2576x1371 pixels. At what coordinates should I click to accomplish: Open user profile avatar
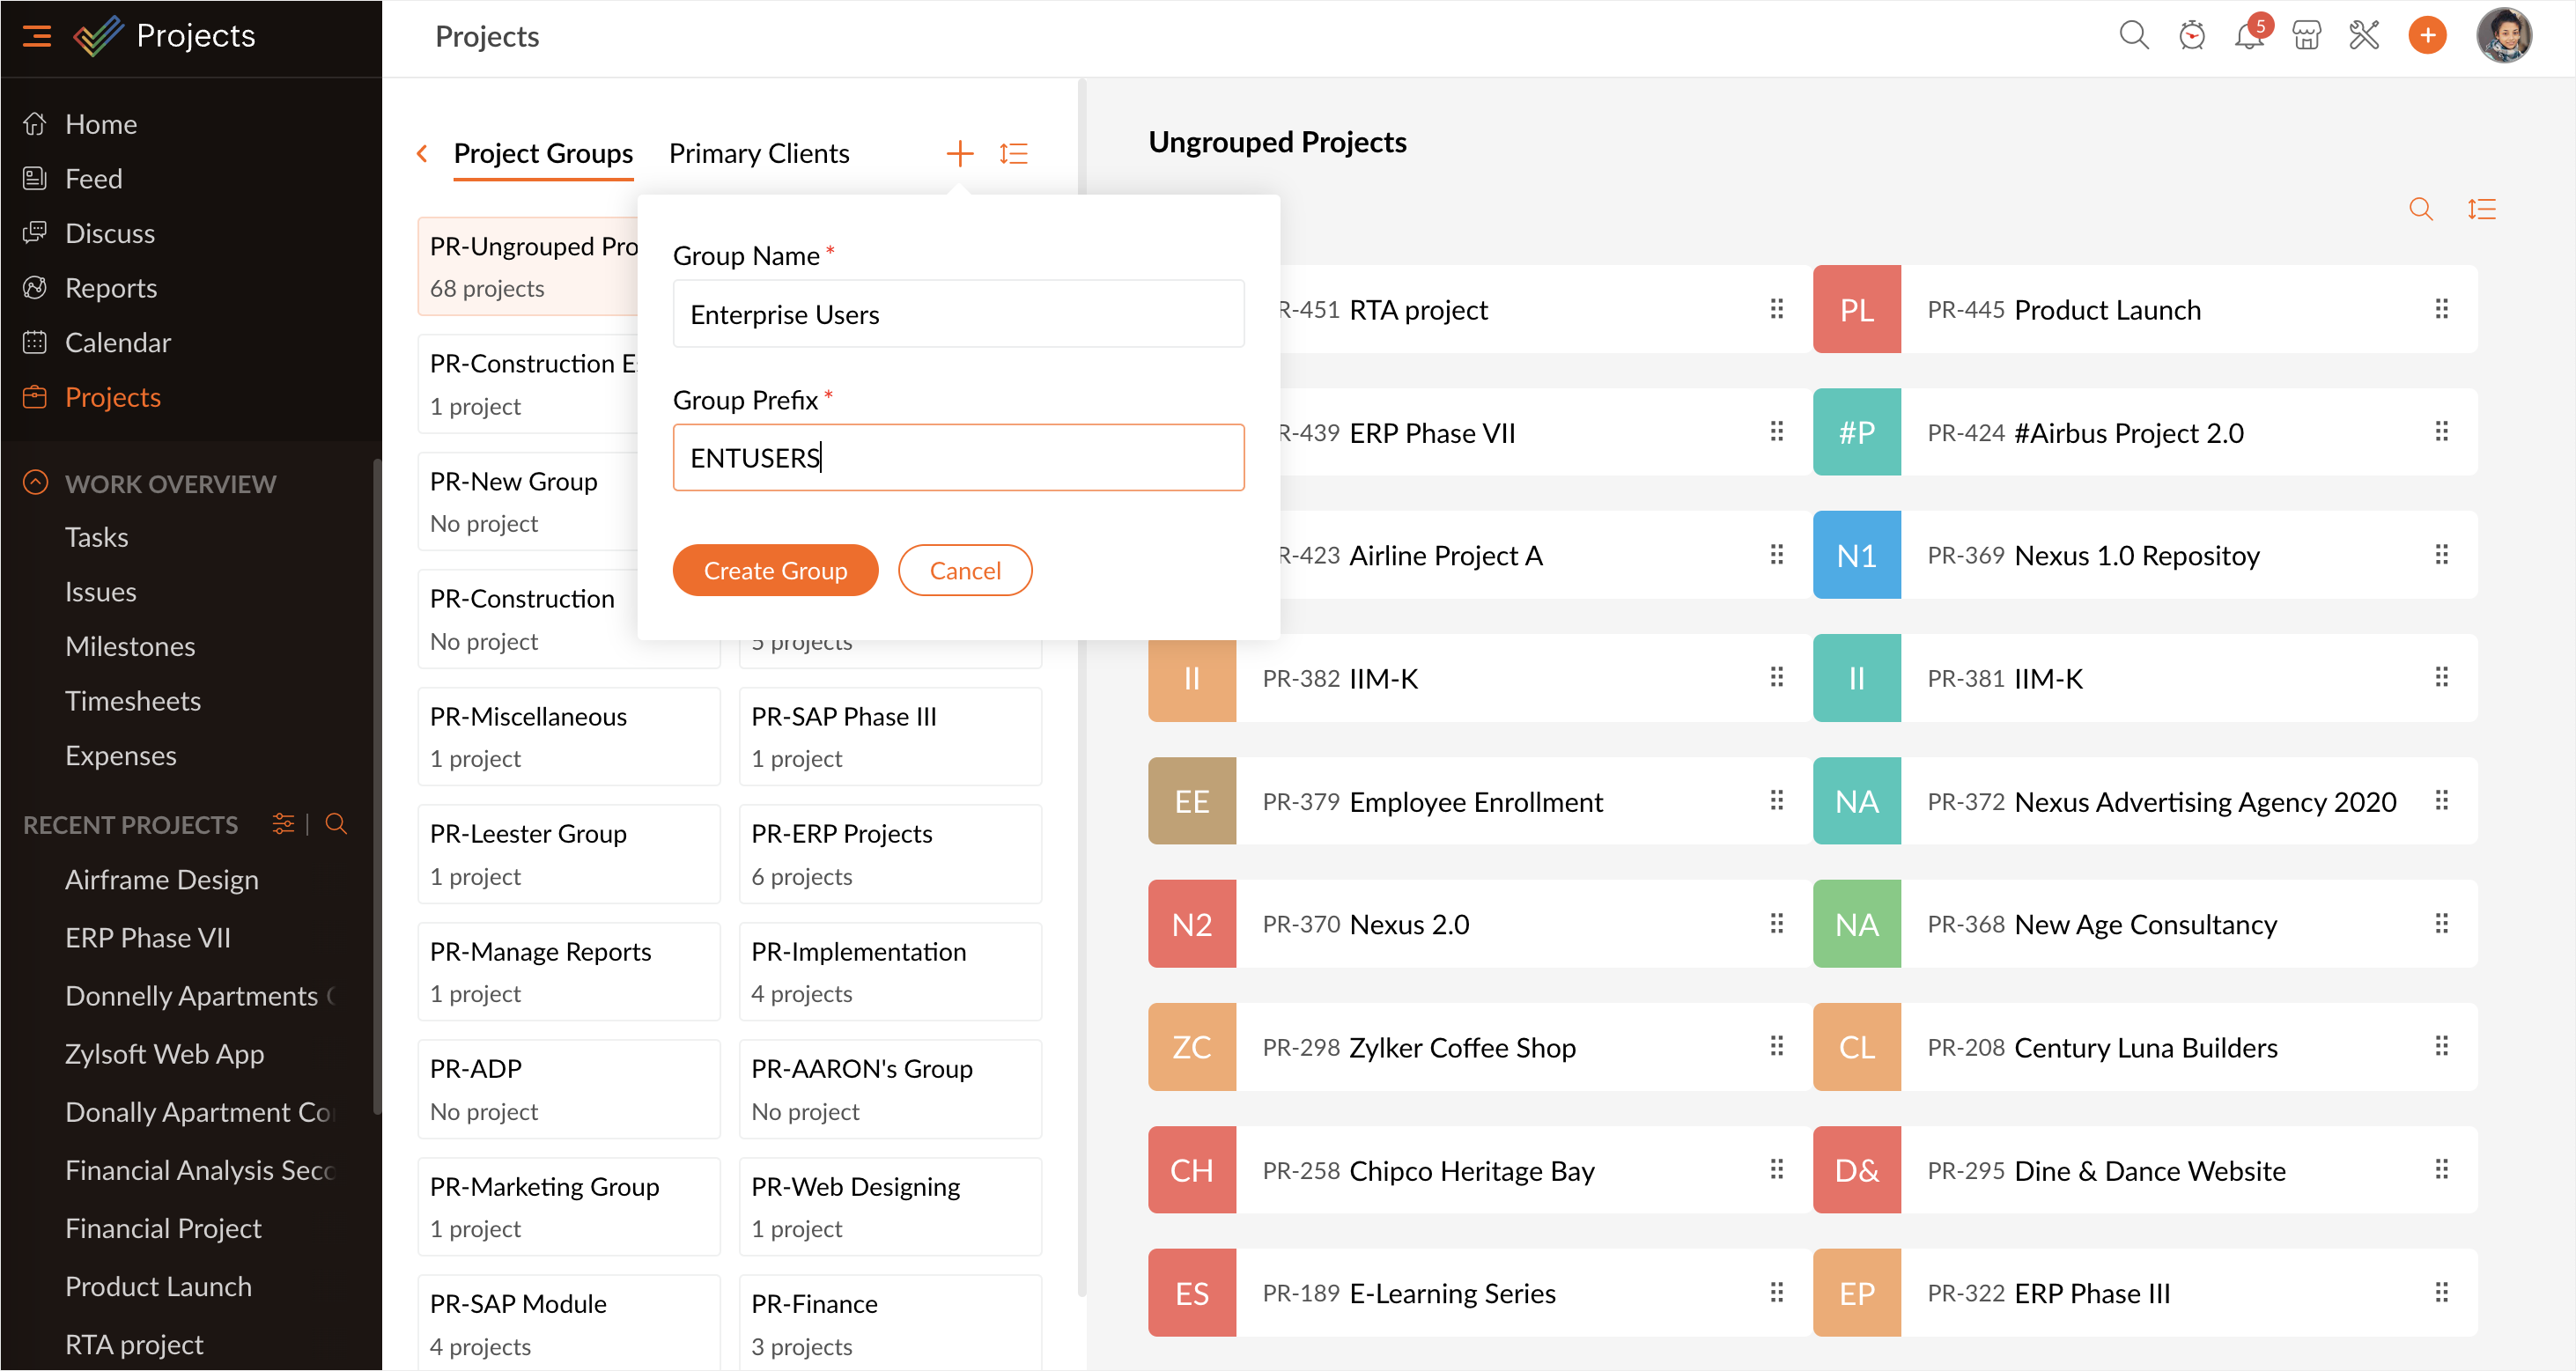(x=2503, y=36)
